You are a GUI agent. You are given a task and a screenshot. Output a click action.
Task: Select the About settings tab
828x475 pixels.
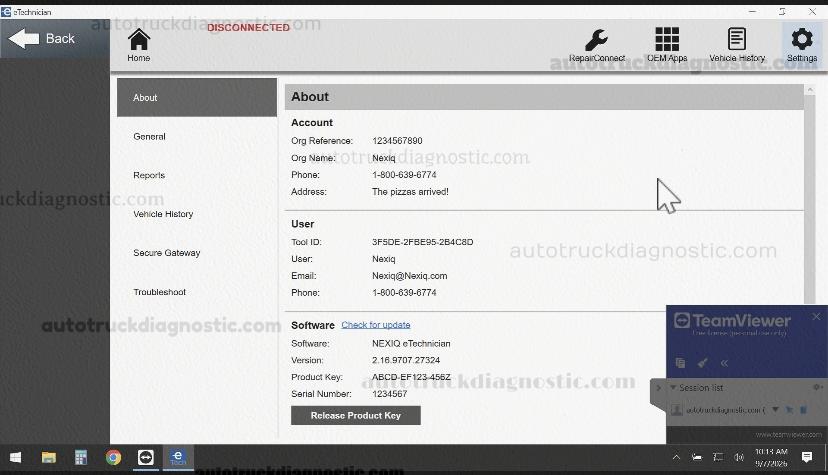click(197, 98)
